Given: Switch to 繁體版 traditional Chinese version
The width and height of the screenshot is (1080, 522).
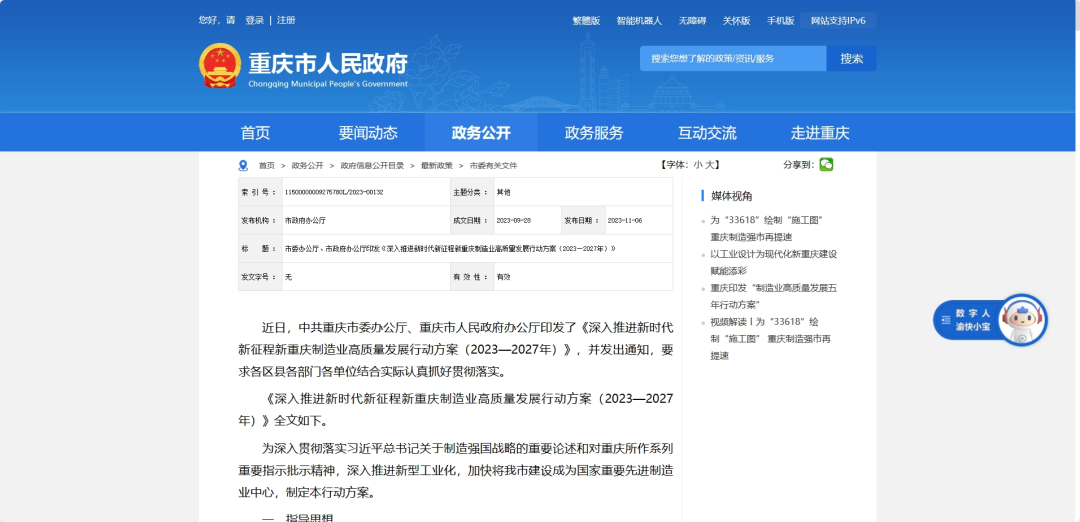Looking at the screenshot, I should (x=586, y=21).
